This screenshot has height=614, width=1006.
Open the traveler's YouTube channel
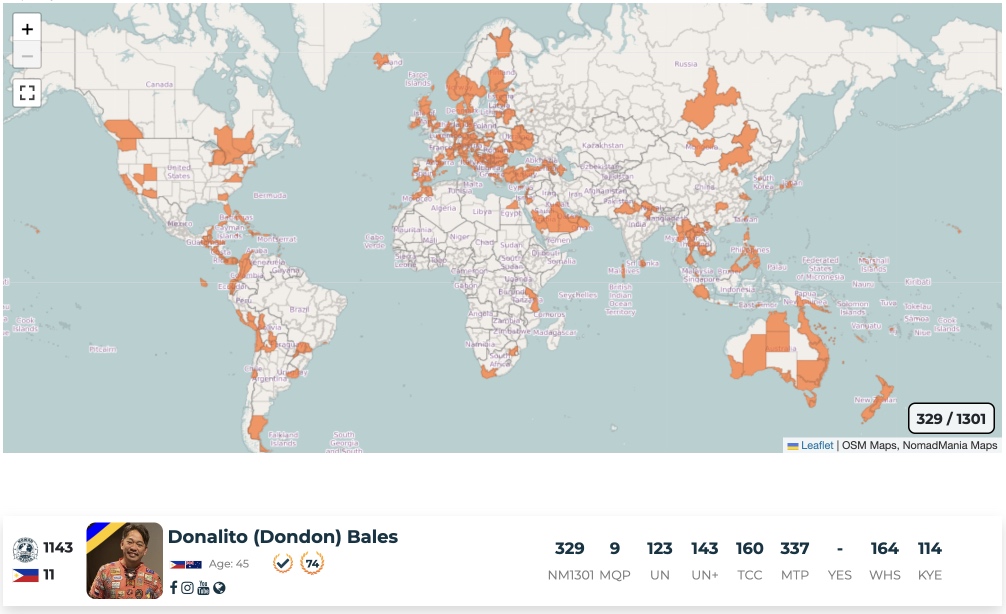[203, 588]
